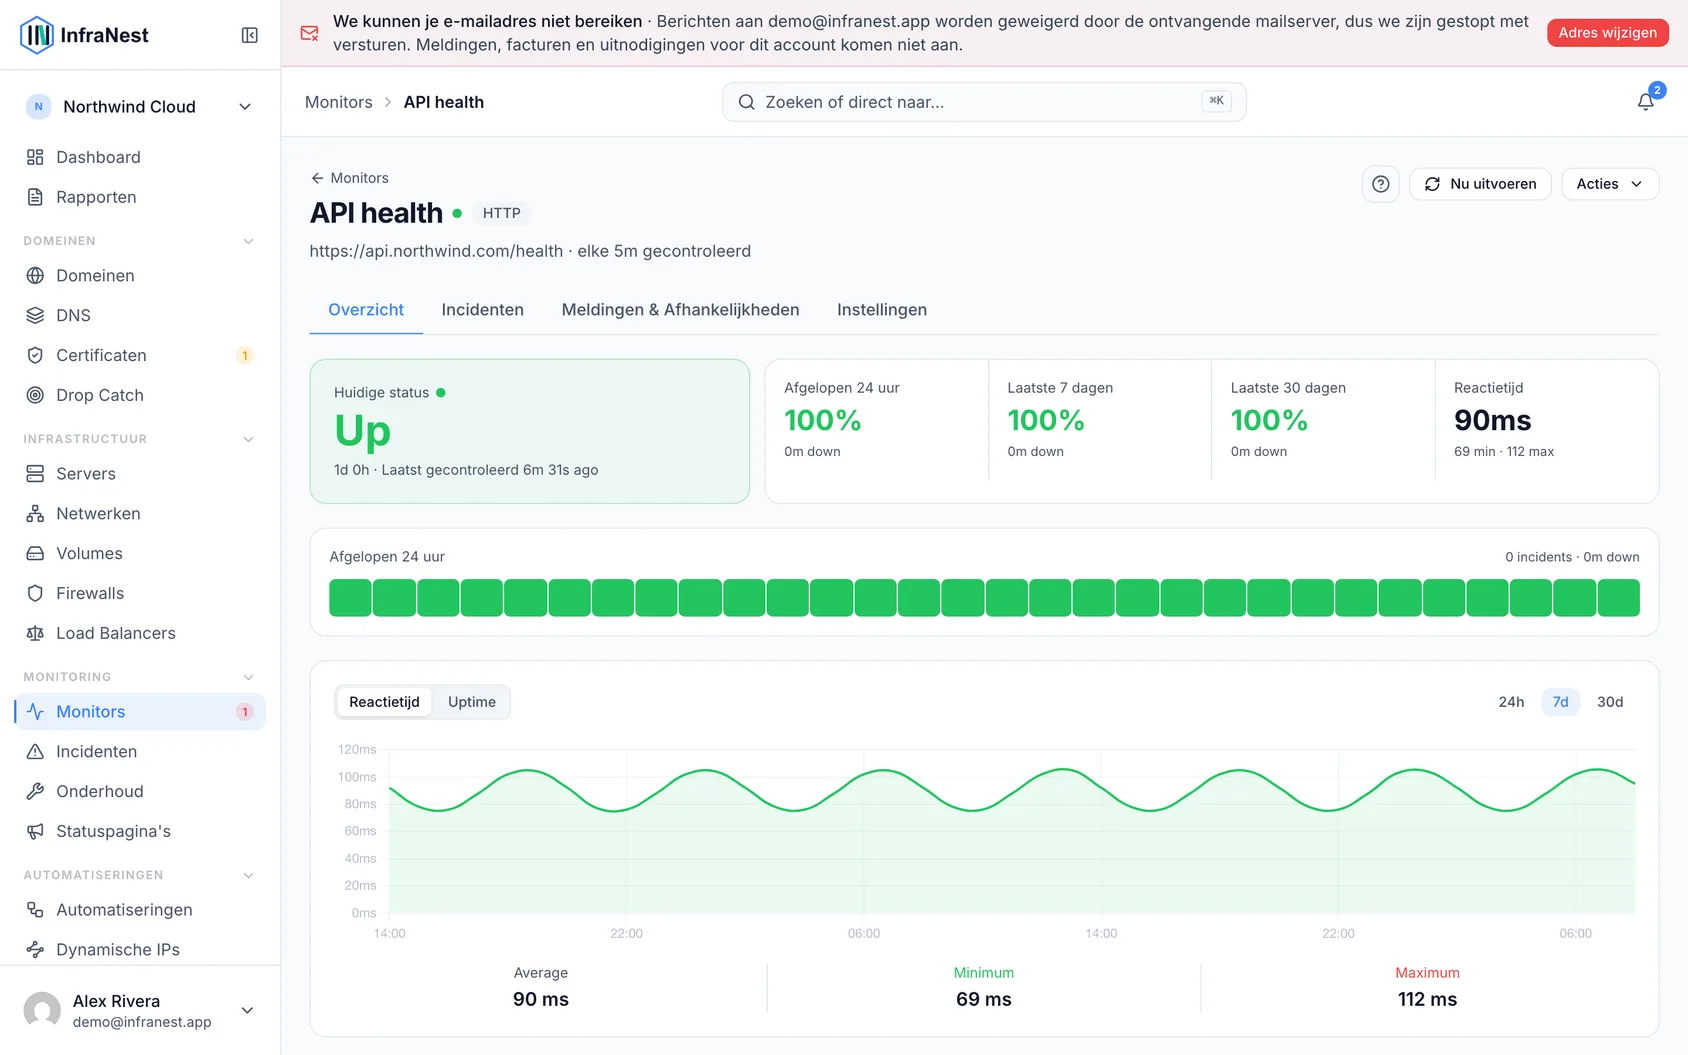Image resolution: width=1688 pixels, height=1055 pixels.
Task: Open Drop Catch target item
Action: [x=140, y=395]
